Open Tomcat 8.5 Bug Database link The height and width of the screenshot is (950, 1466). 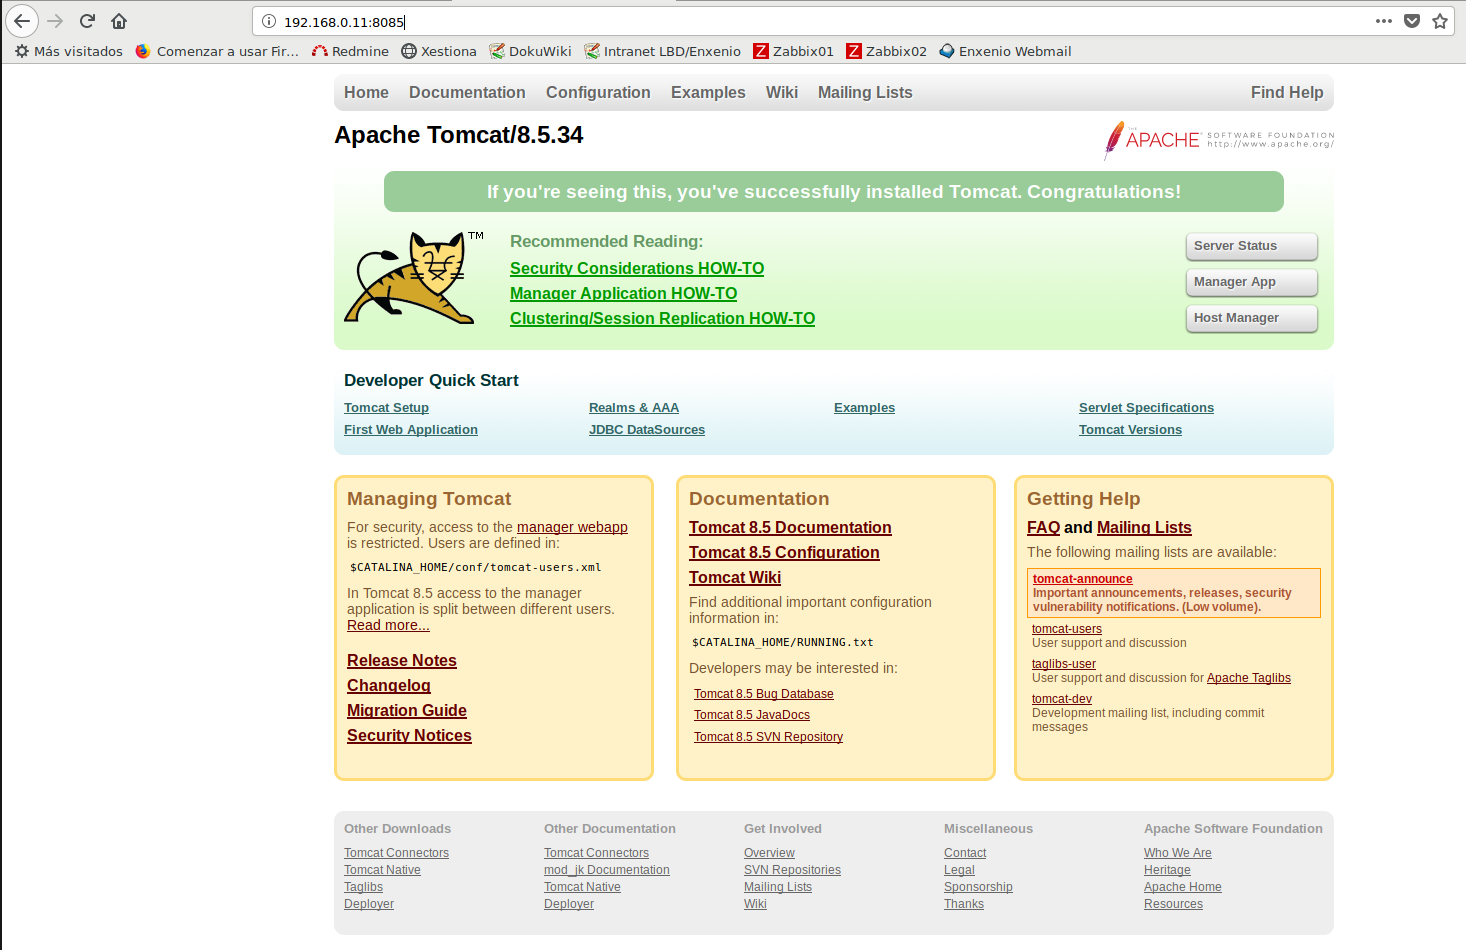point(764,694)
